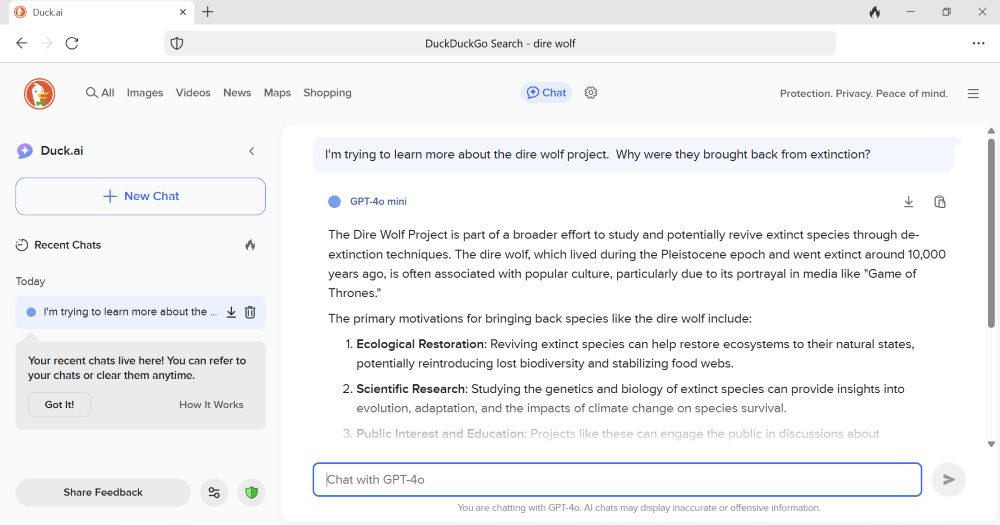The image size is (1000, 526).
Task: Send the chat message
Action: (948, 479)
